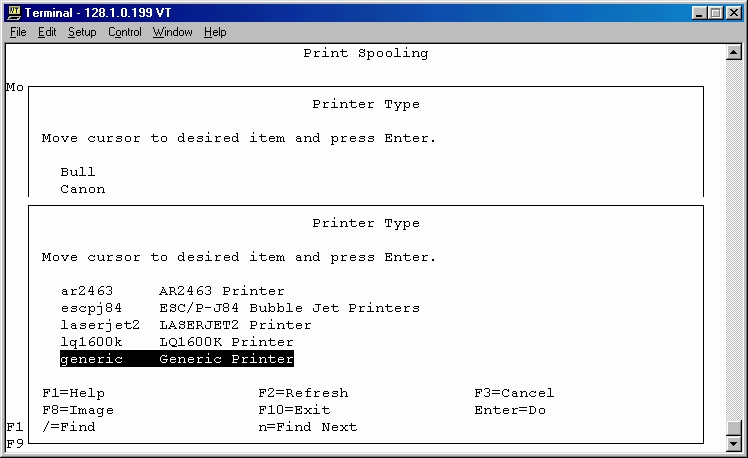Viewport: 748px width, 458px height.
Task: Open the Window menu
Action: tap(172, 32)
